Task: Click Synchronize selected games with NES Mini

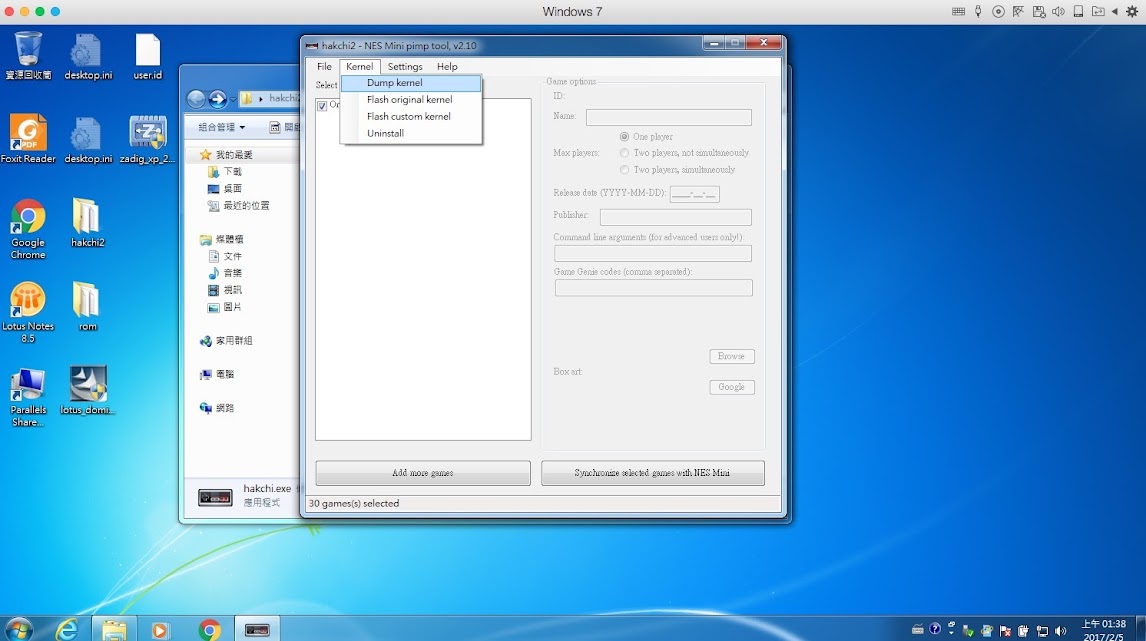Action: [x=653, y=473]
